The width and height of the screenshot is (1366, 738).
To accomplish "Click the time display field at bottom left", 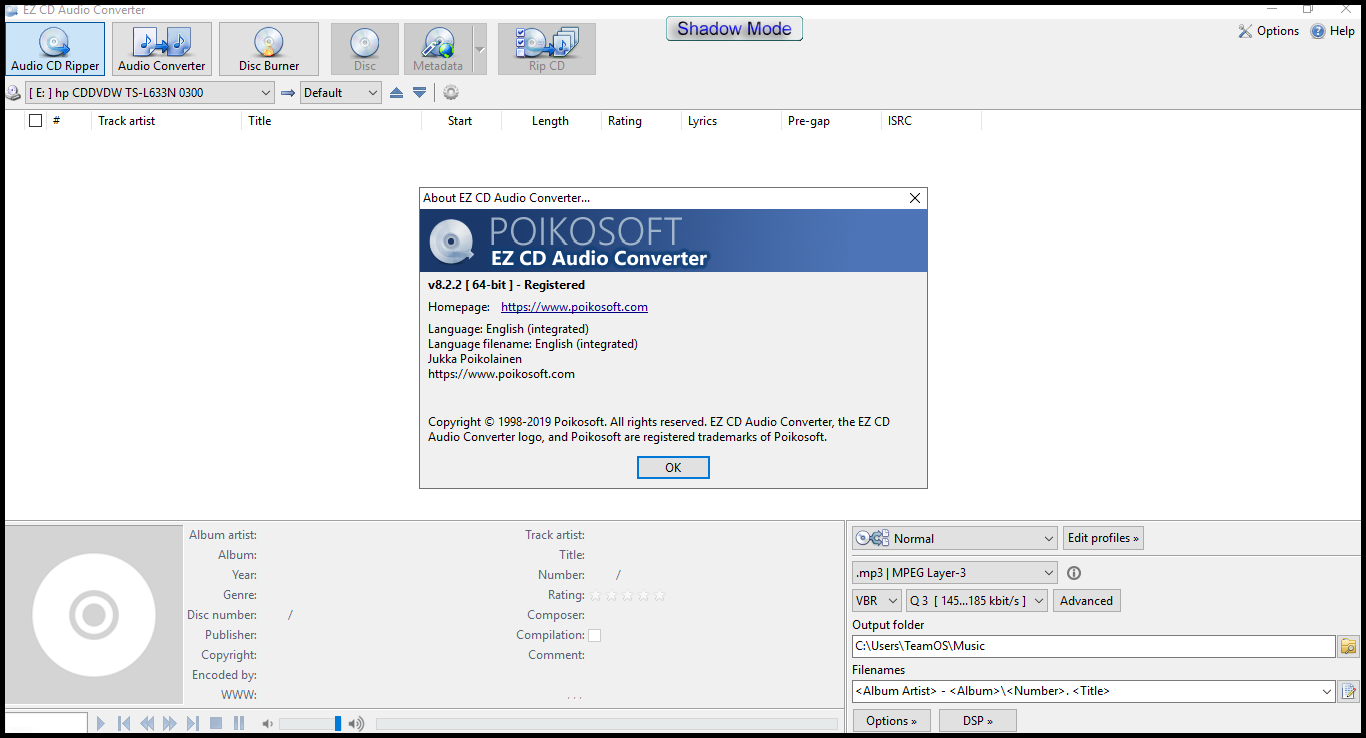I will click(46, 723).
